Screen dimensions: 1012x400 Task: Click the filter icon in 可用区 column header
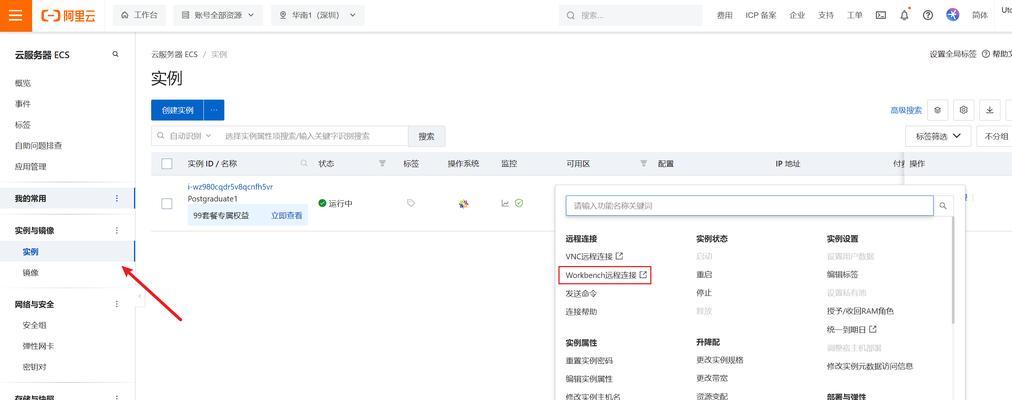[643, 164]
